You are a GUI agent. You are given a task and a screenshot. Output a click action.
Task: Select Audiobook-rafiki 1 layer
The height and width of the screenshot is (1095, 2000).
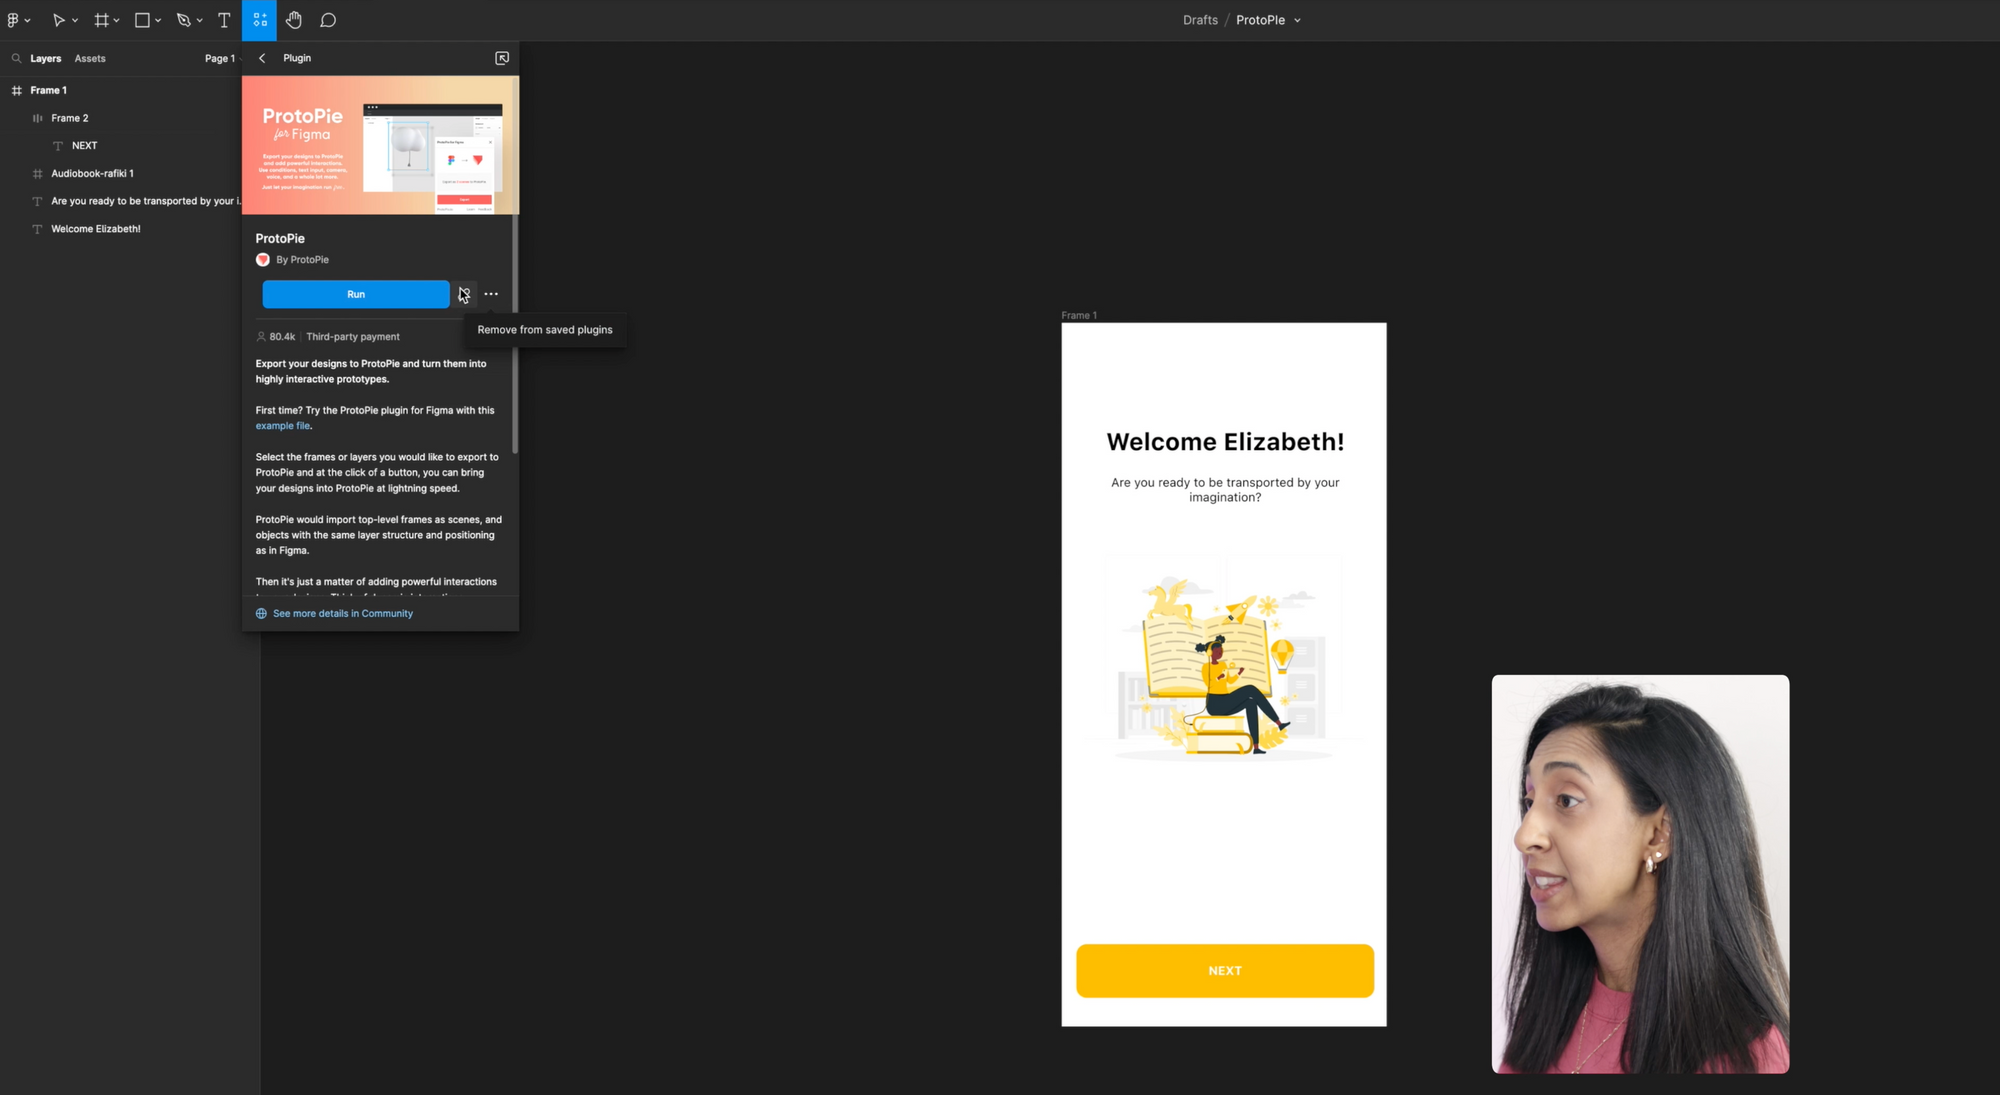pos(92,173)
